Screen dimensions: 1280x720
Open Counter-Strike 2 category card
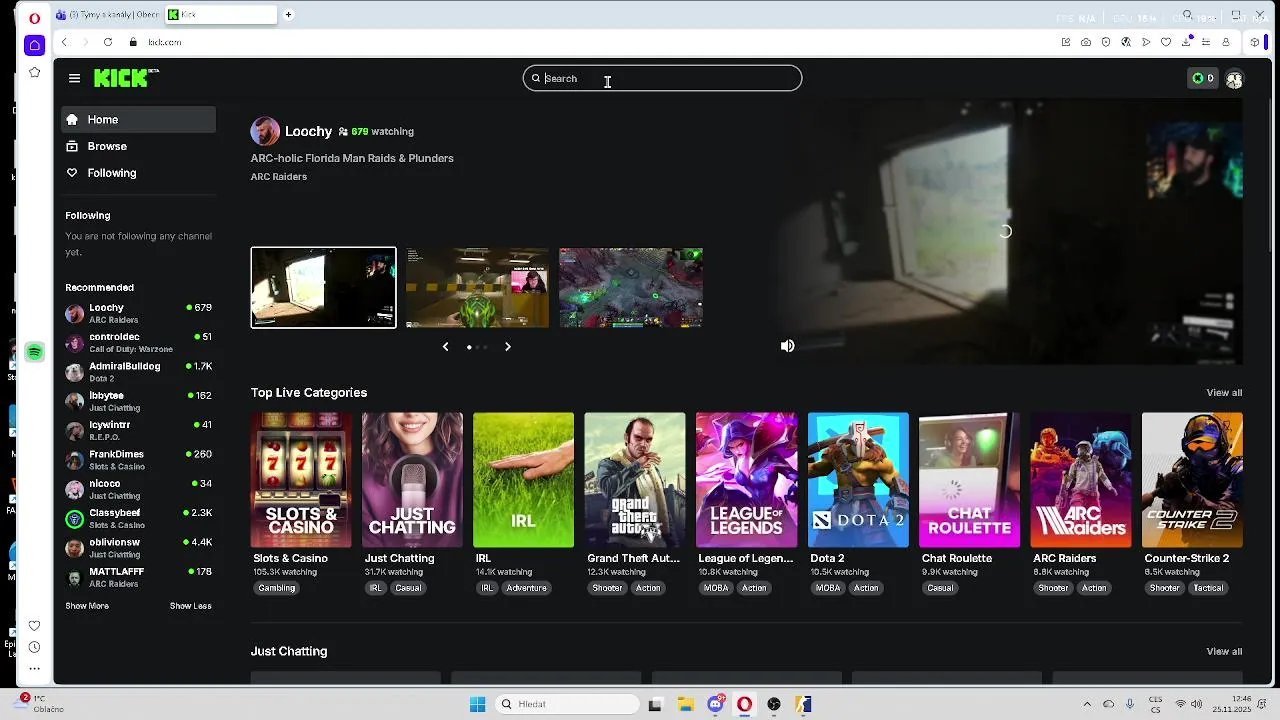(x=1192, y=480)
